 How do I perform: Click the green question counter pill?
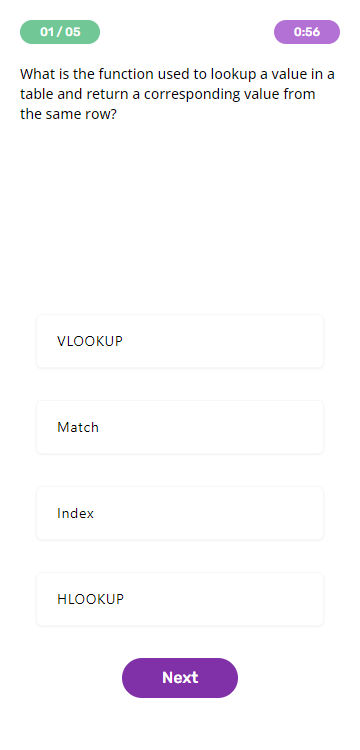[60, 32]
